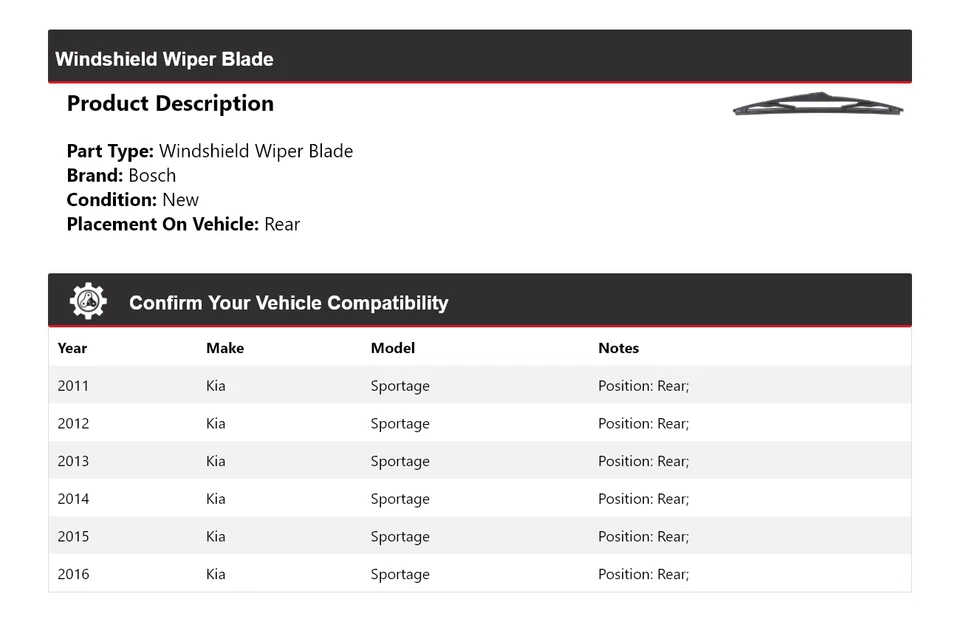Click the 2011 year row cell
Image resolution: width=960 pixels, height=622 pixels.
pos(73,386)
